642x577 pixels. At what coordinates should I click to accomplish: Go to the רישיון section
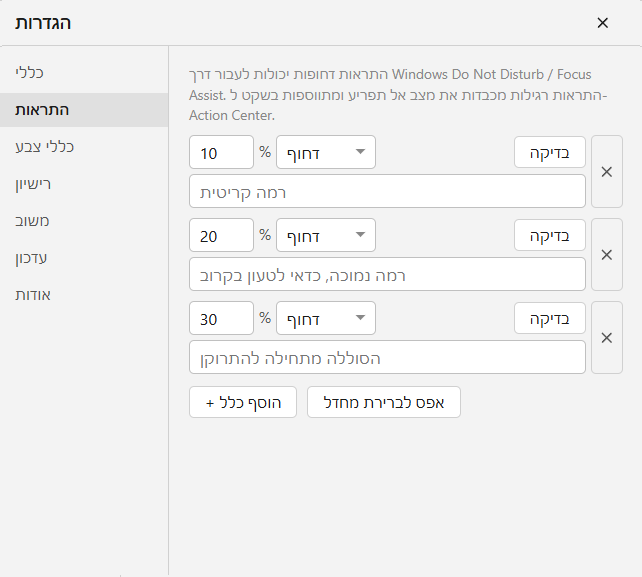coord(84,184)
